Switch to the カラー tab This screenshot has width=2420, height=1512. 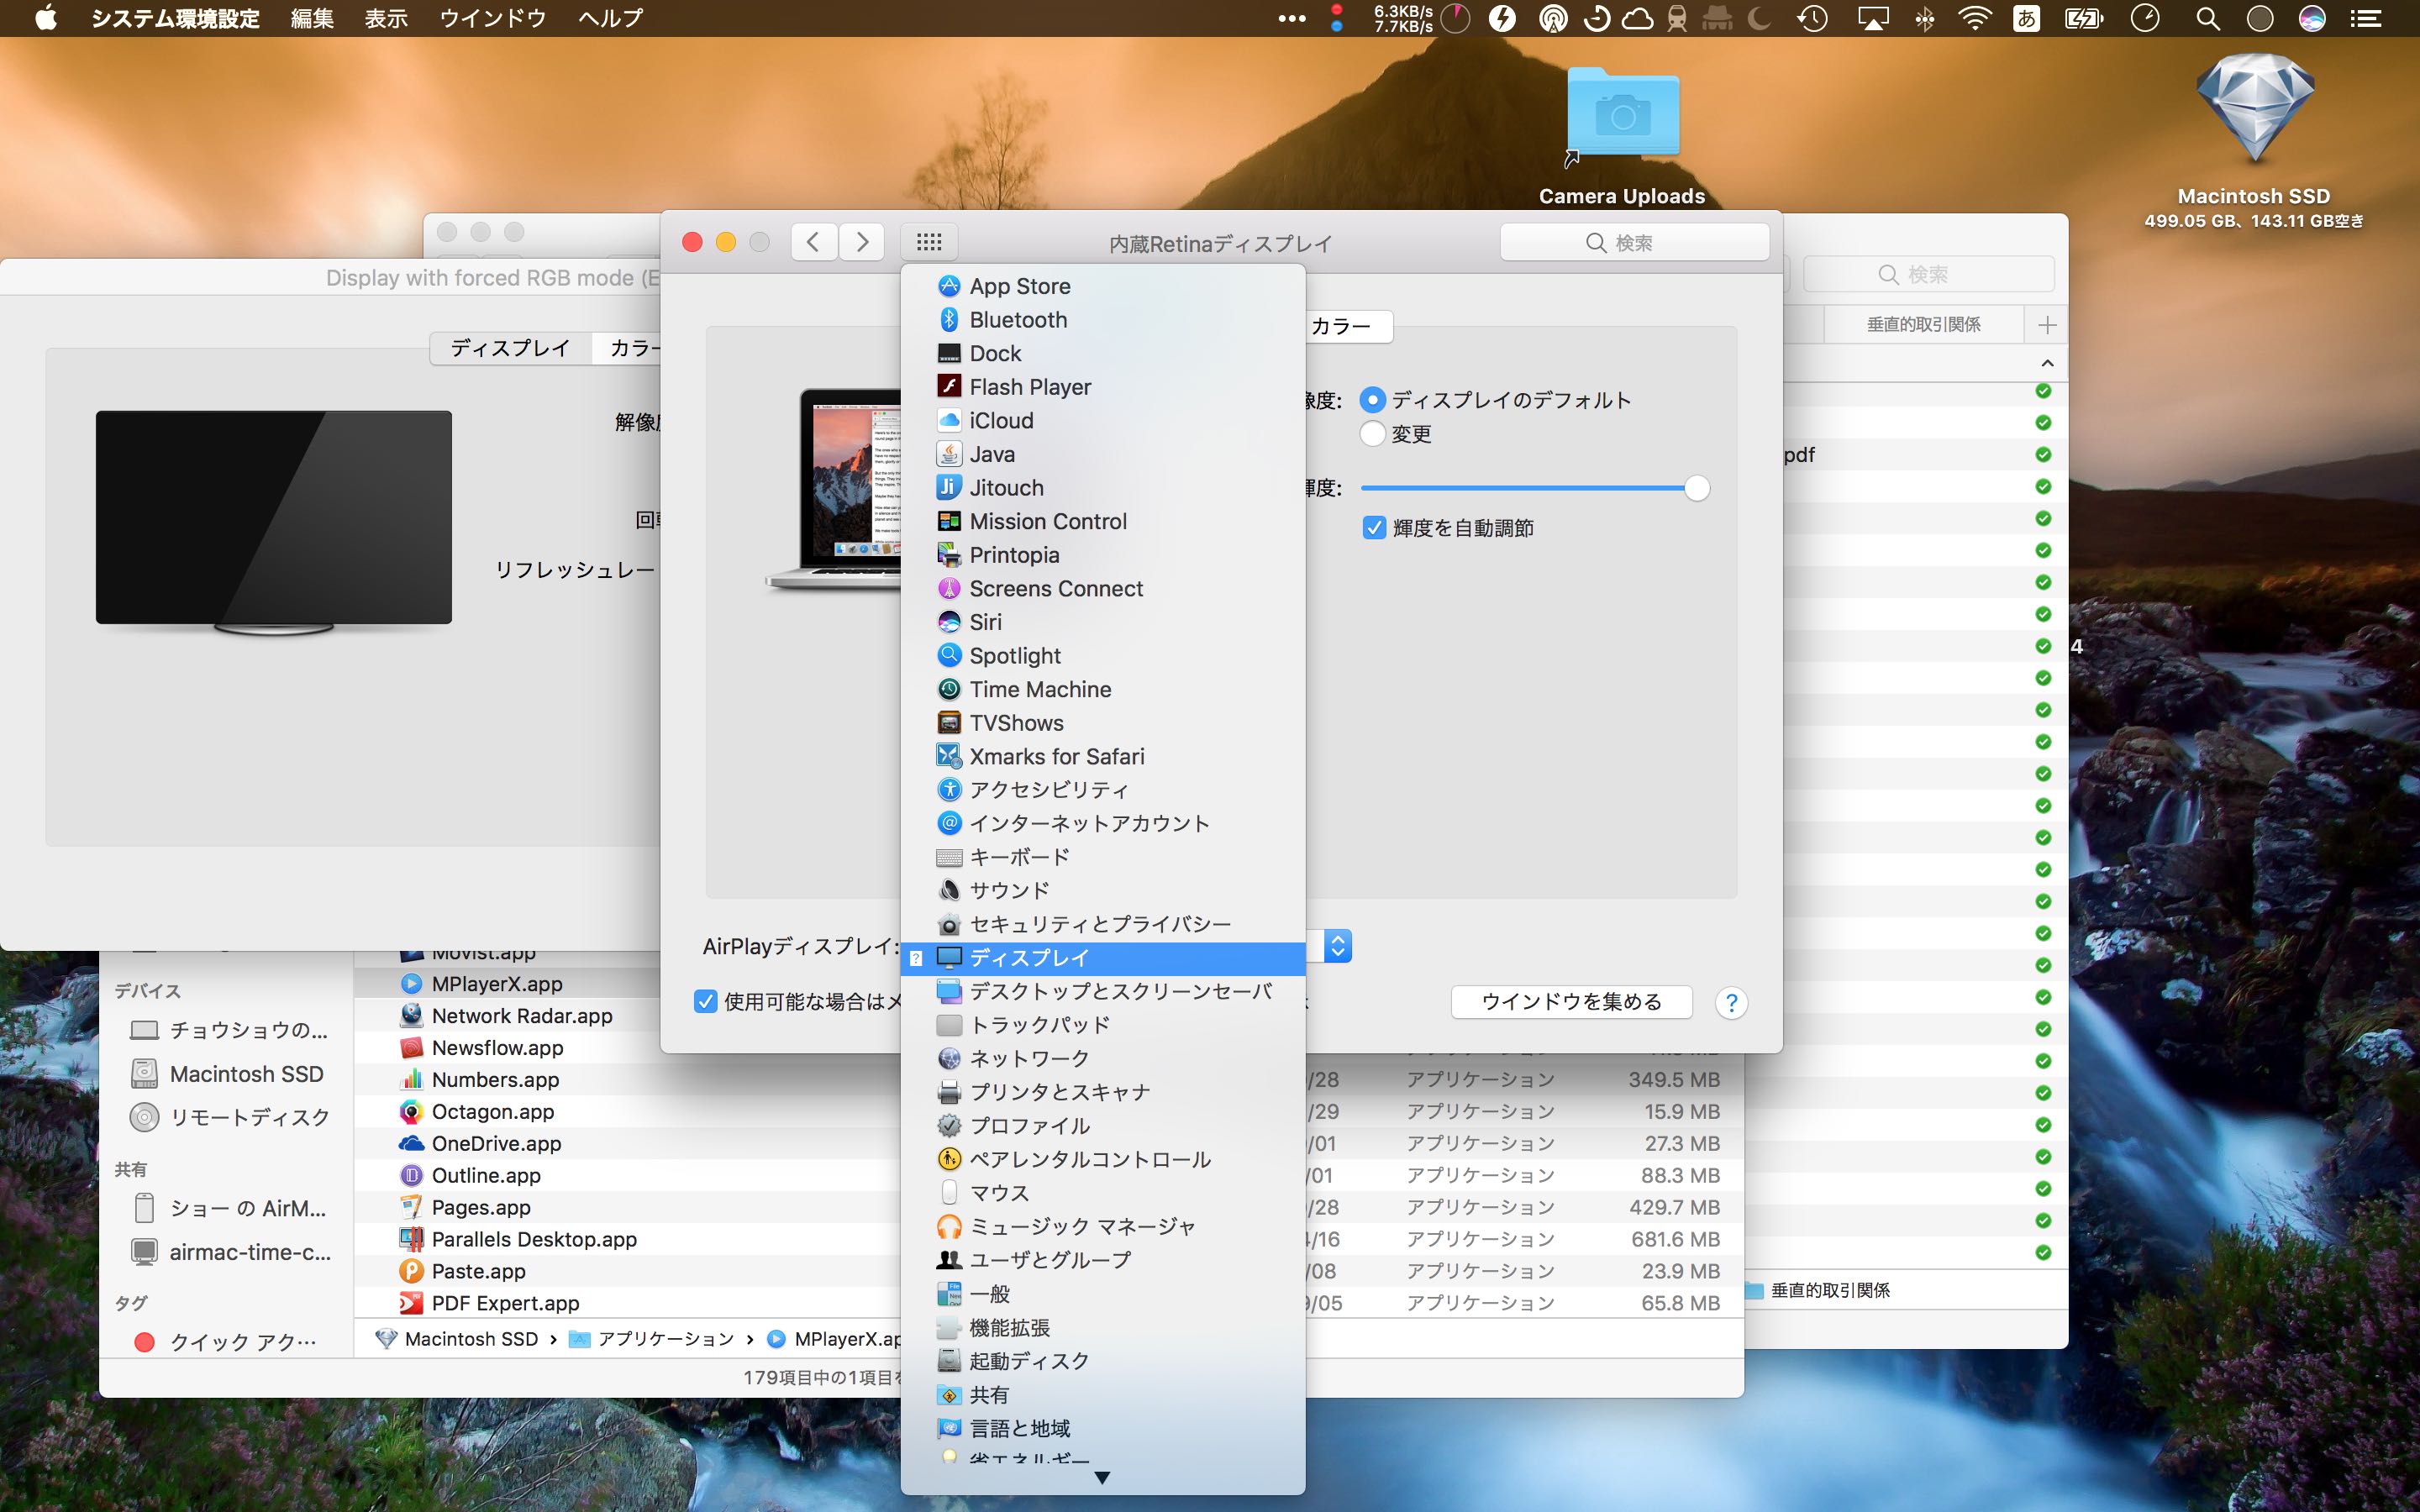(x=1340, y=327)
